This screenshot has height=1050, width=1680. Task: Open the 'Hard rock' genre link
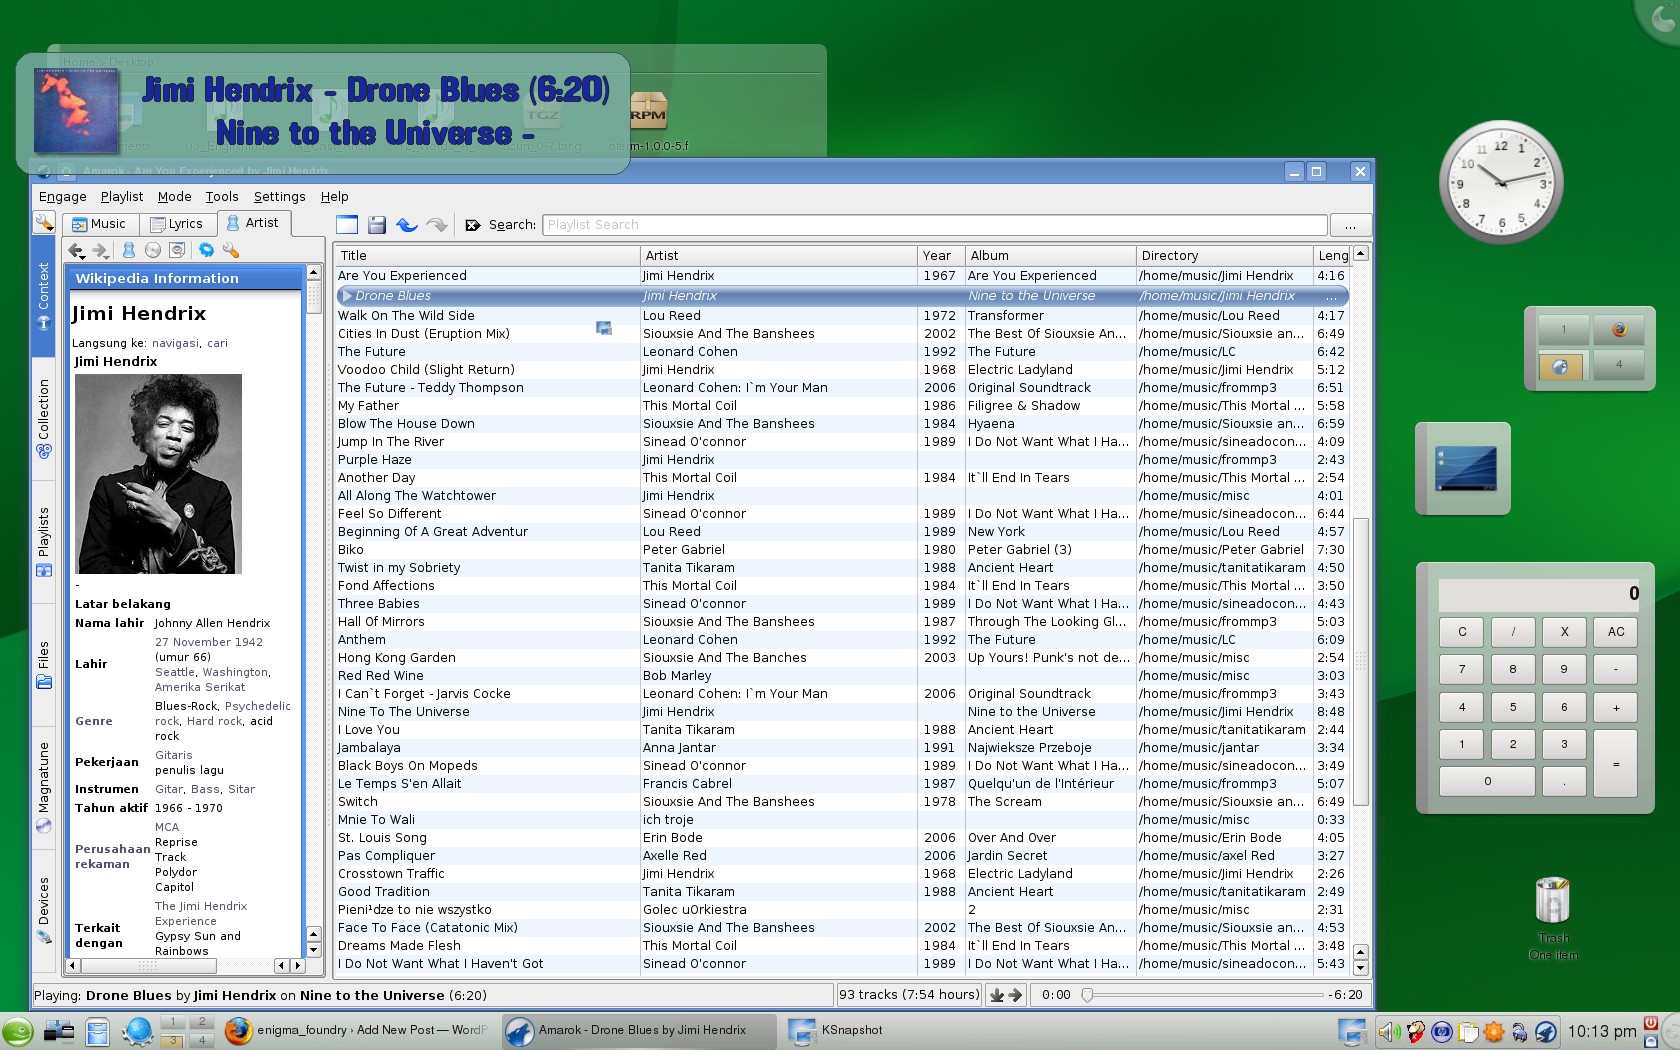pos(214,721)
